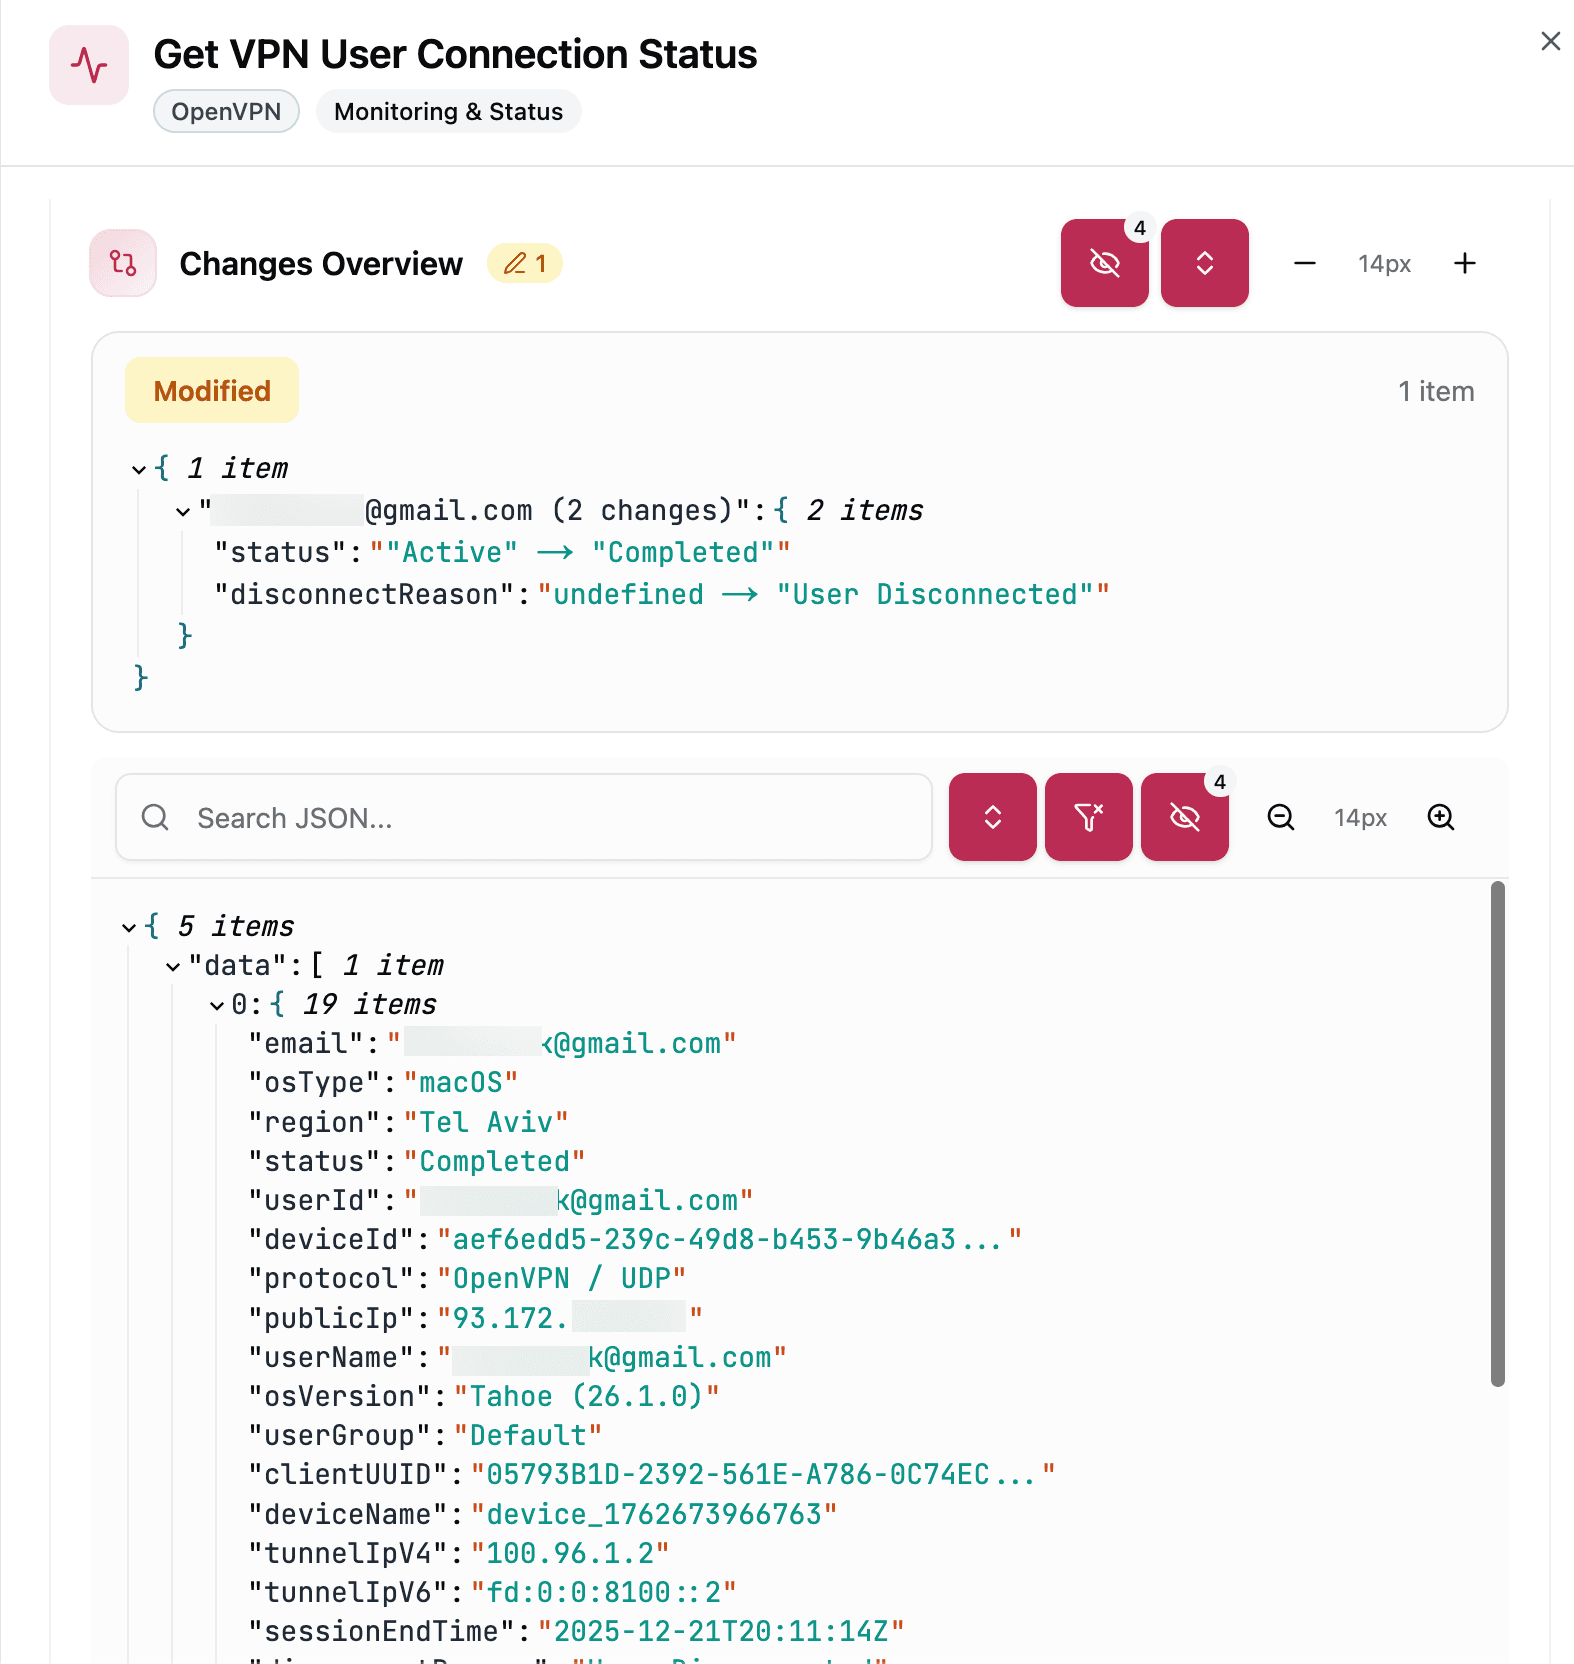Click the "deviceId" value
This screenshot has width=1574, height=1664.
point(730,1239)
